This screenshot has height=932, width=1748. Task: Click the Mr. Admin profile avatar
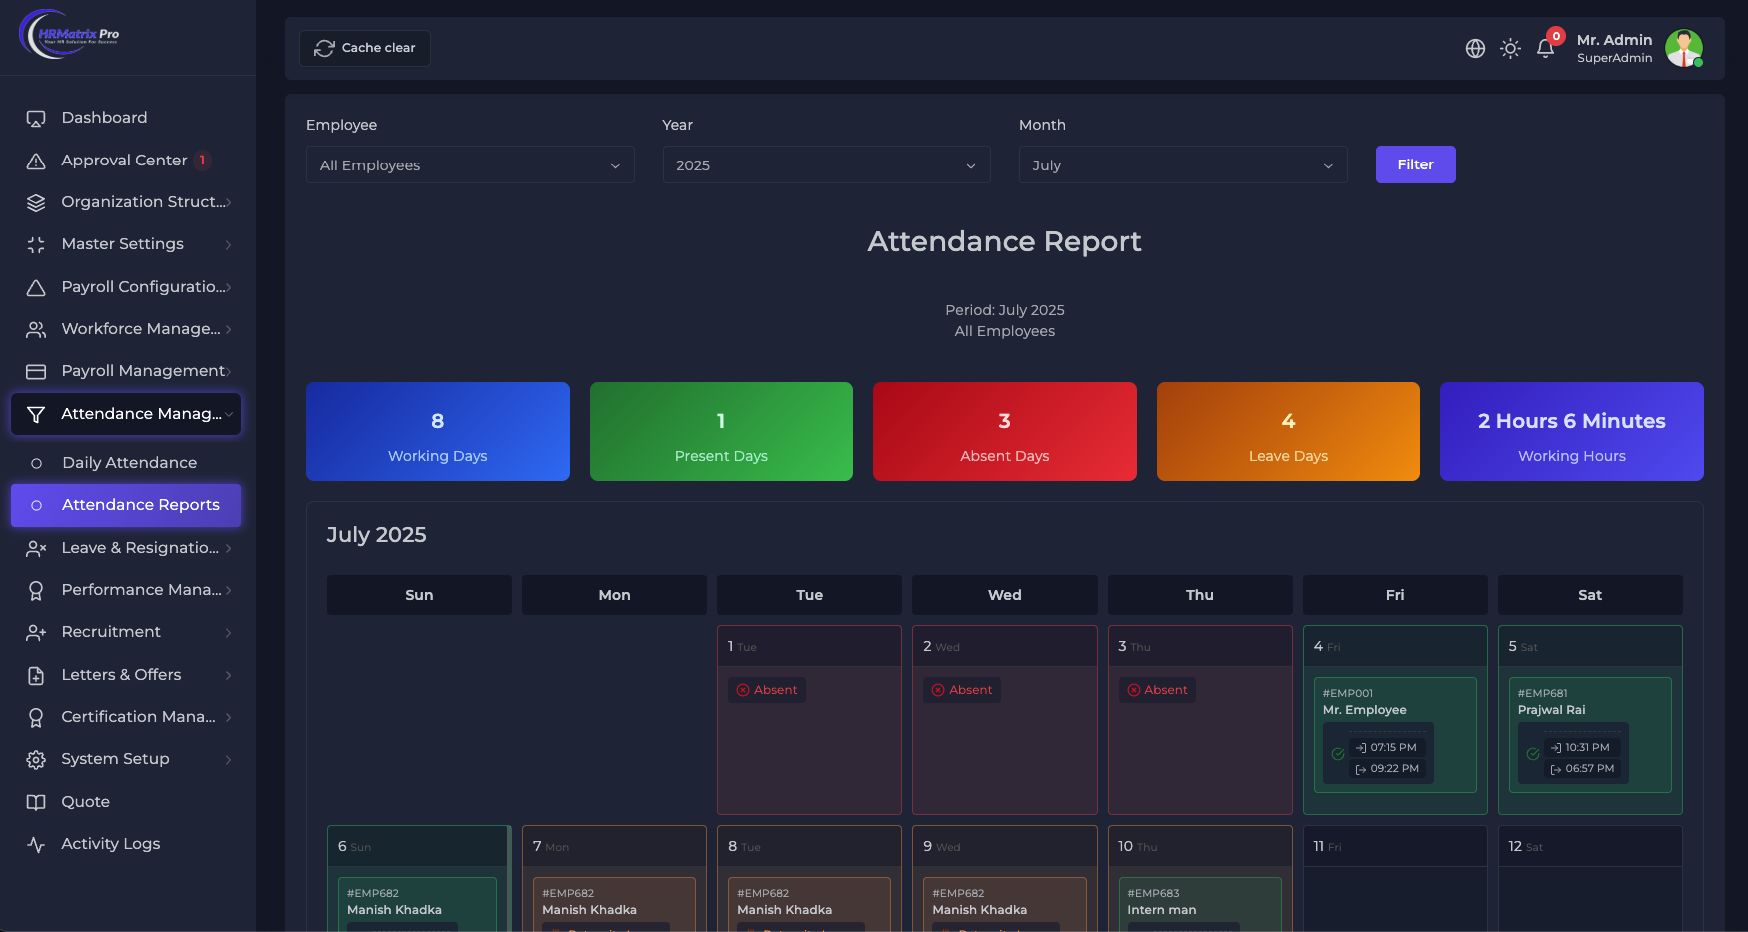click(x=1683, y=48)
